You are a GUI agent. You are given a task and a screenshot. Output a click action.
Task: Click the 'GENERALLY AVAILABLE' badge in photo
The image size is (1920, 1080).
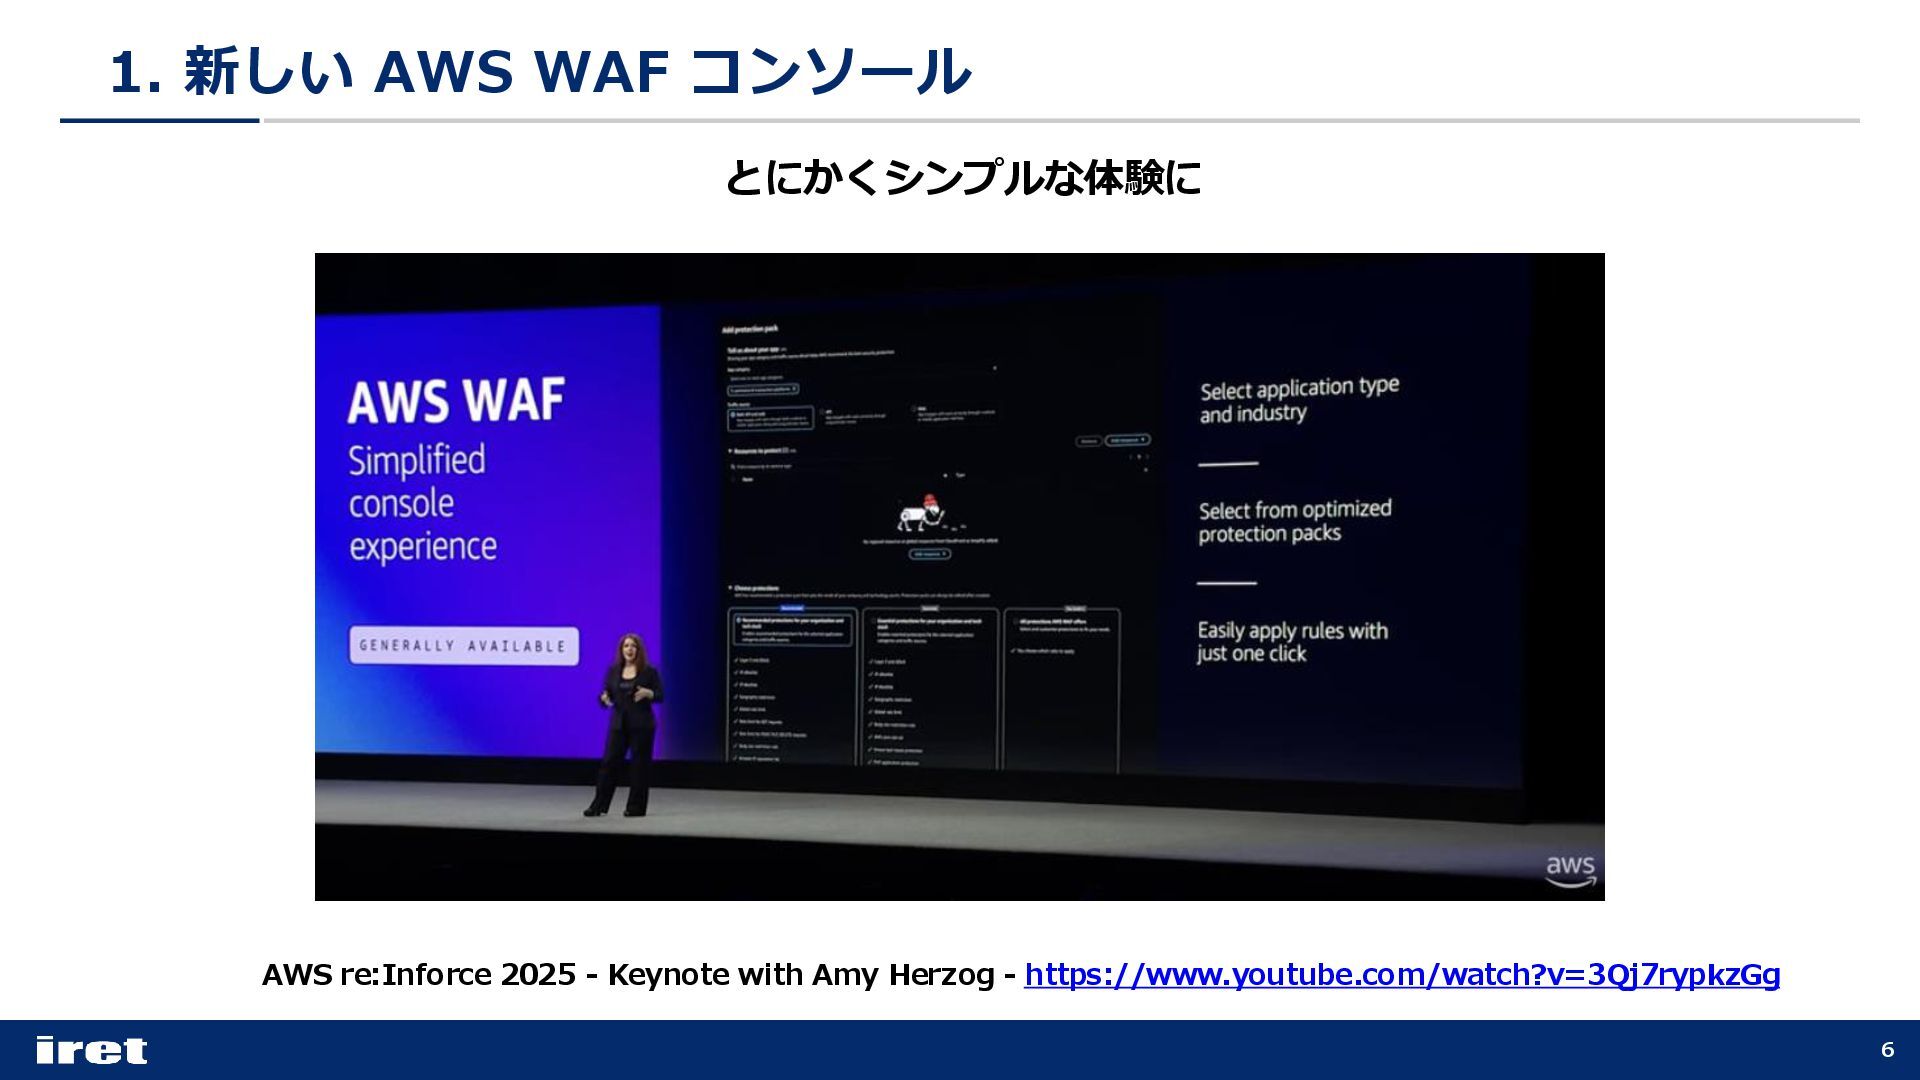click(x=463, y=646)
